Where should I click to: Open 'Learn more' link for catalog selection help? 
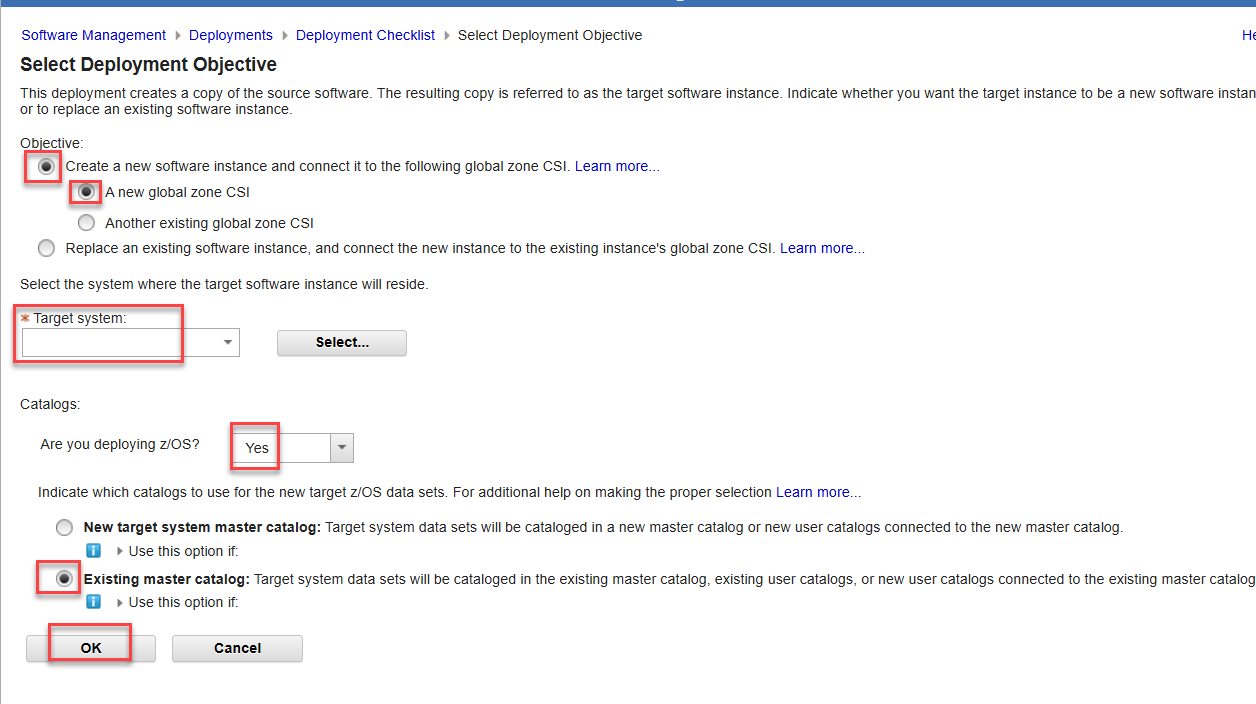pos(818,492)
